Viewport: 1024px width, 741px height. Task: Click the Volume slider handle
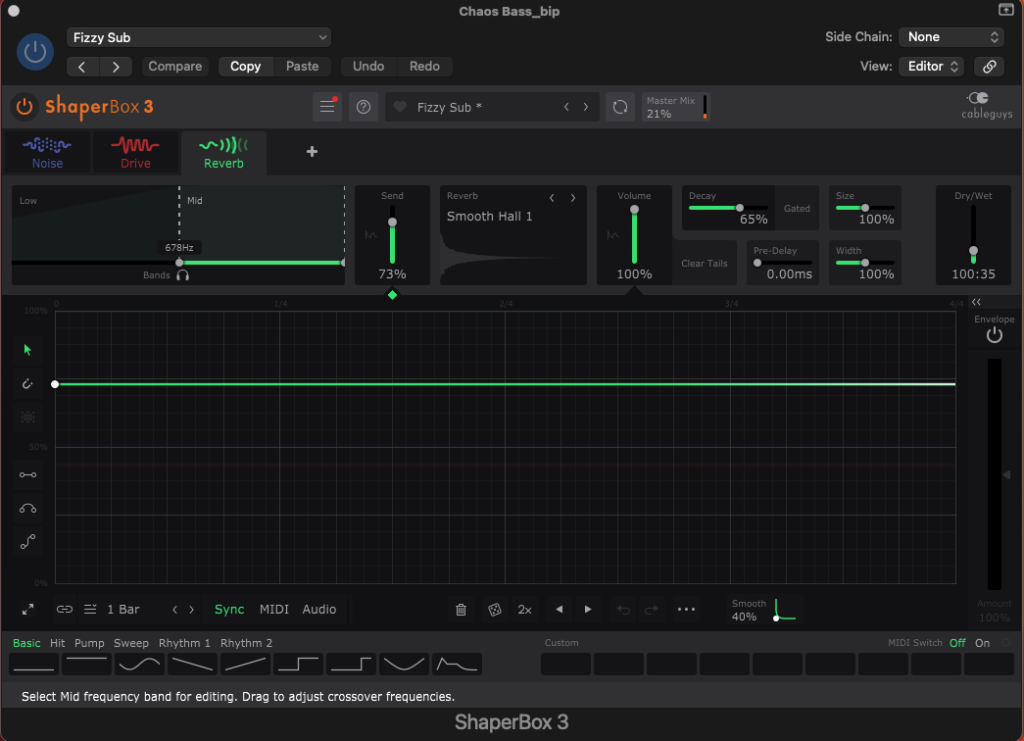click(x=634, y=210)
